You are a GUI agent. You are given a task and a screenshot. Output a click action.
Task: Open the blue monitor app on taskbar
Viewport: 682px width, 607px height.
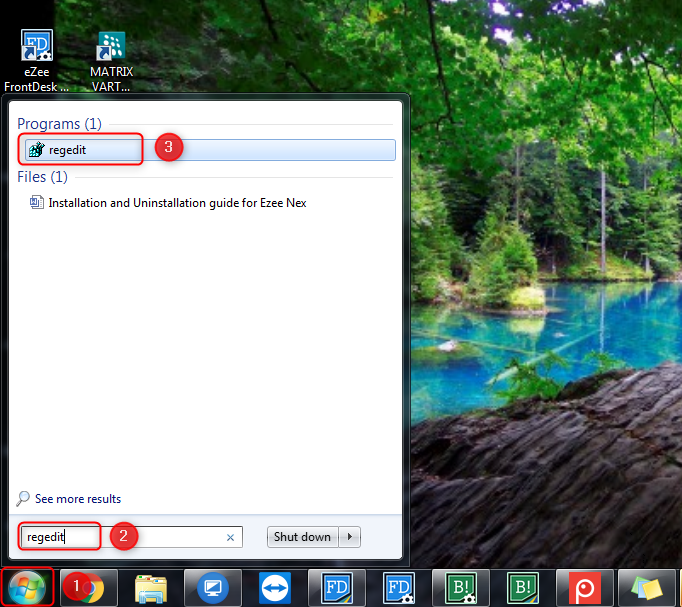pos(213,588)
